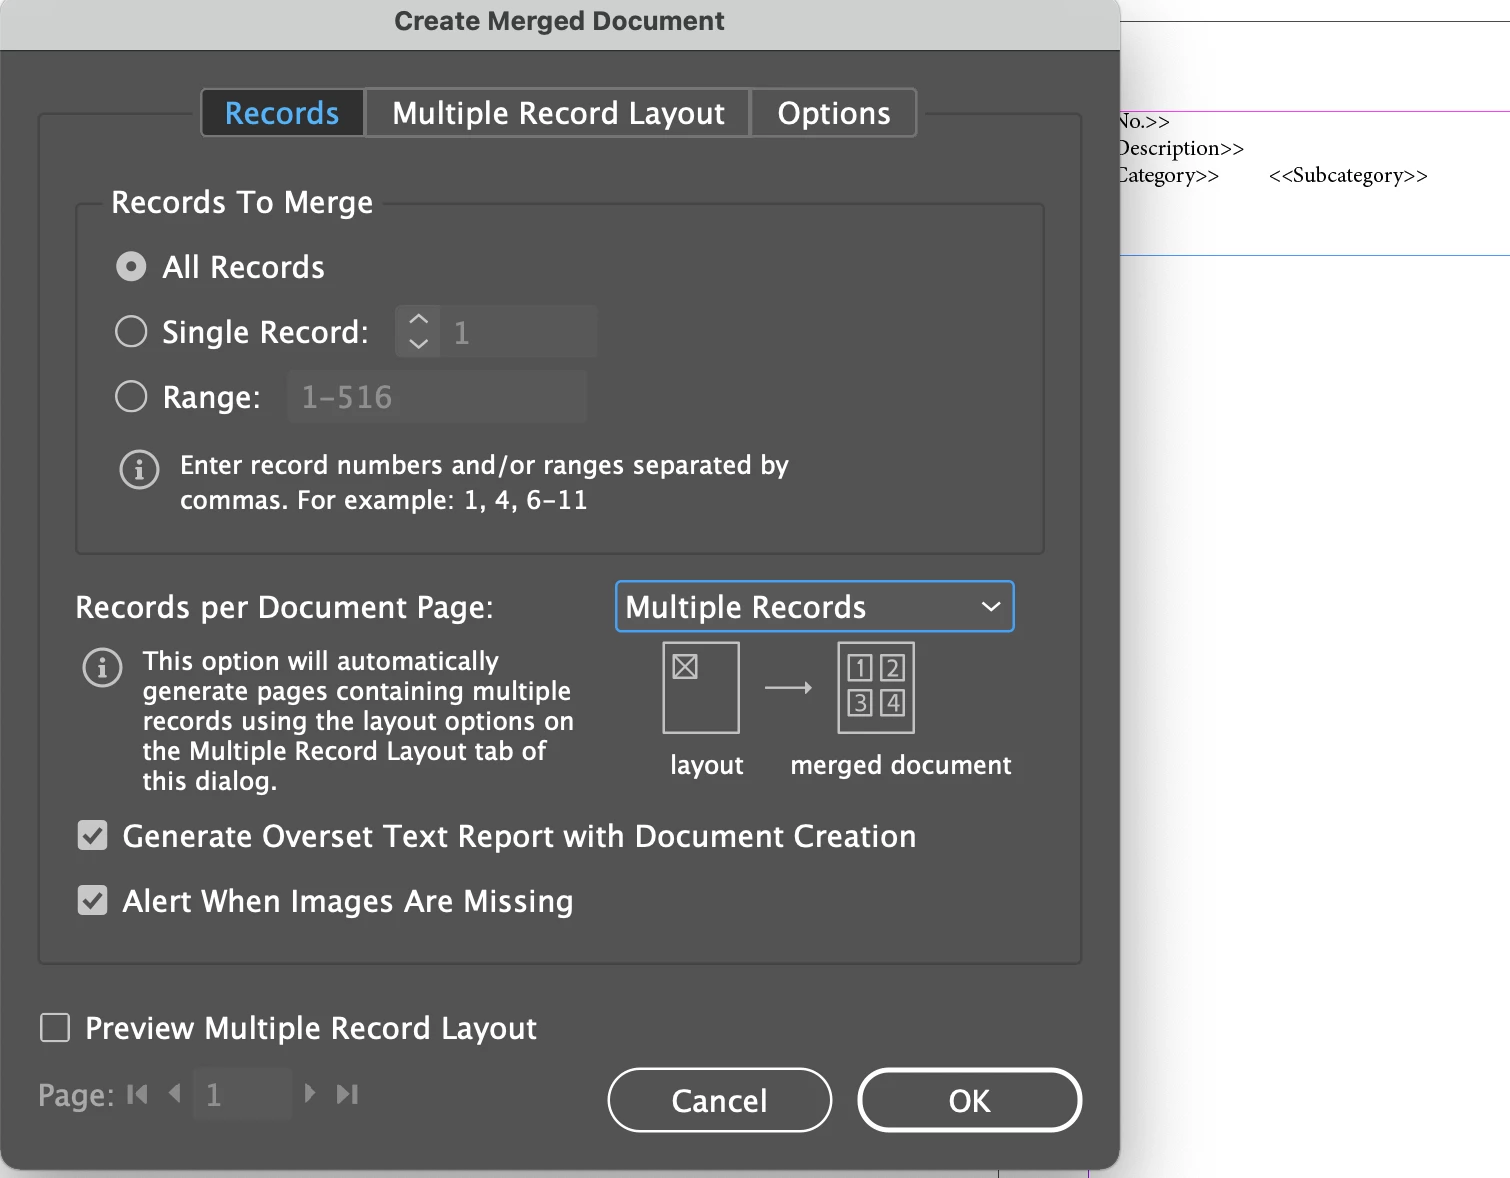
Task: Cancel the Create Merged Document dialog
Action: 719,1100
